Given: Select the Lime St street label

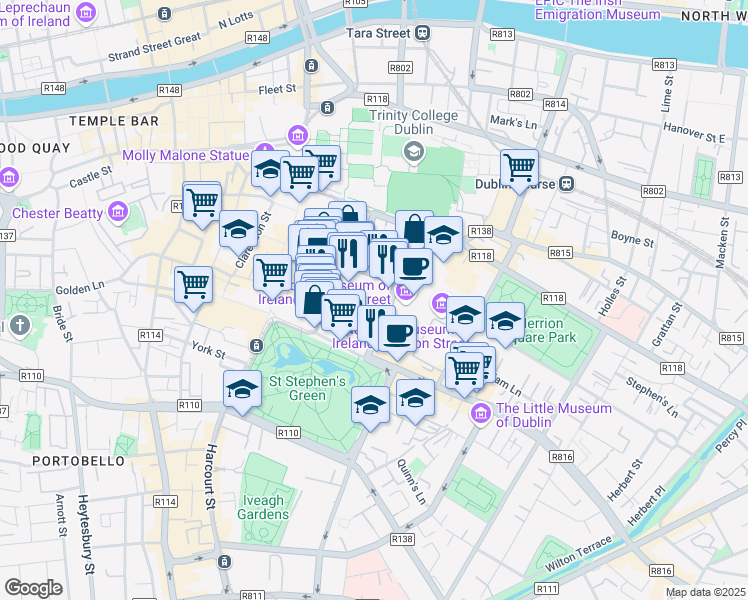Looking at the screenshot, I should (x=667, y=94).
